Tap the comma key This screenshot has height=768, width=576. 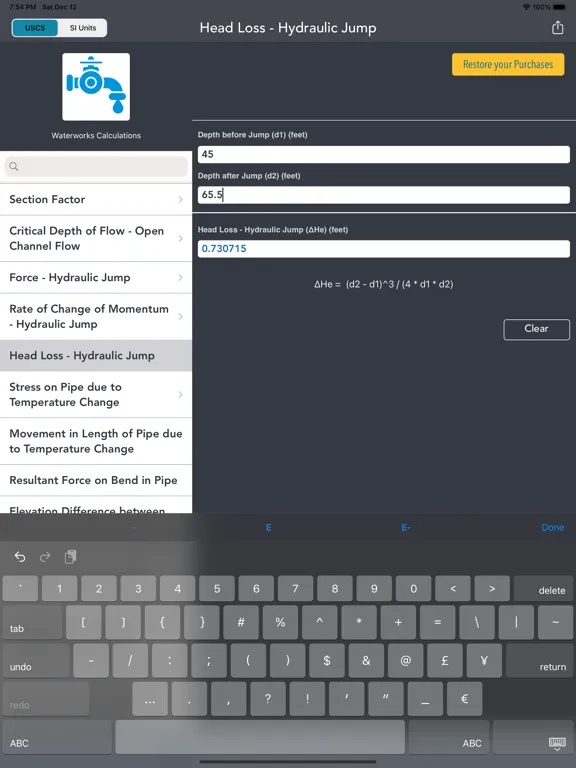point(228,699)
